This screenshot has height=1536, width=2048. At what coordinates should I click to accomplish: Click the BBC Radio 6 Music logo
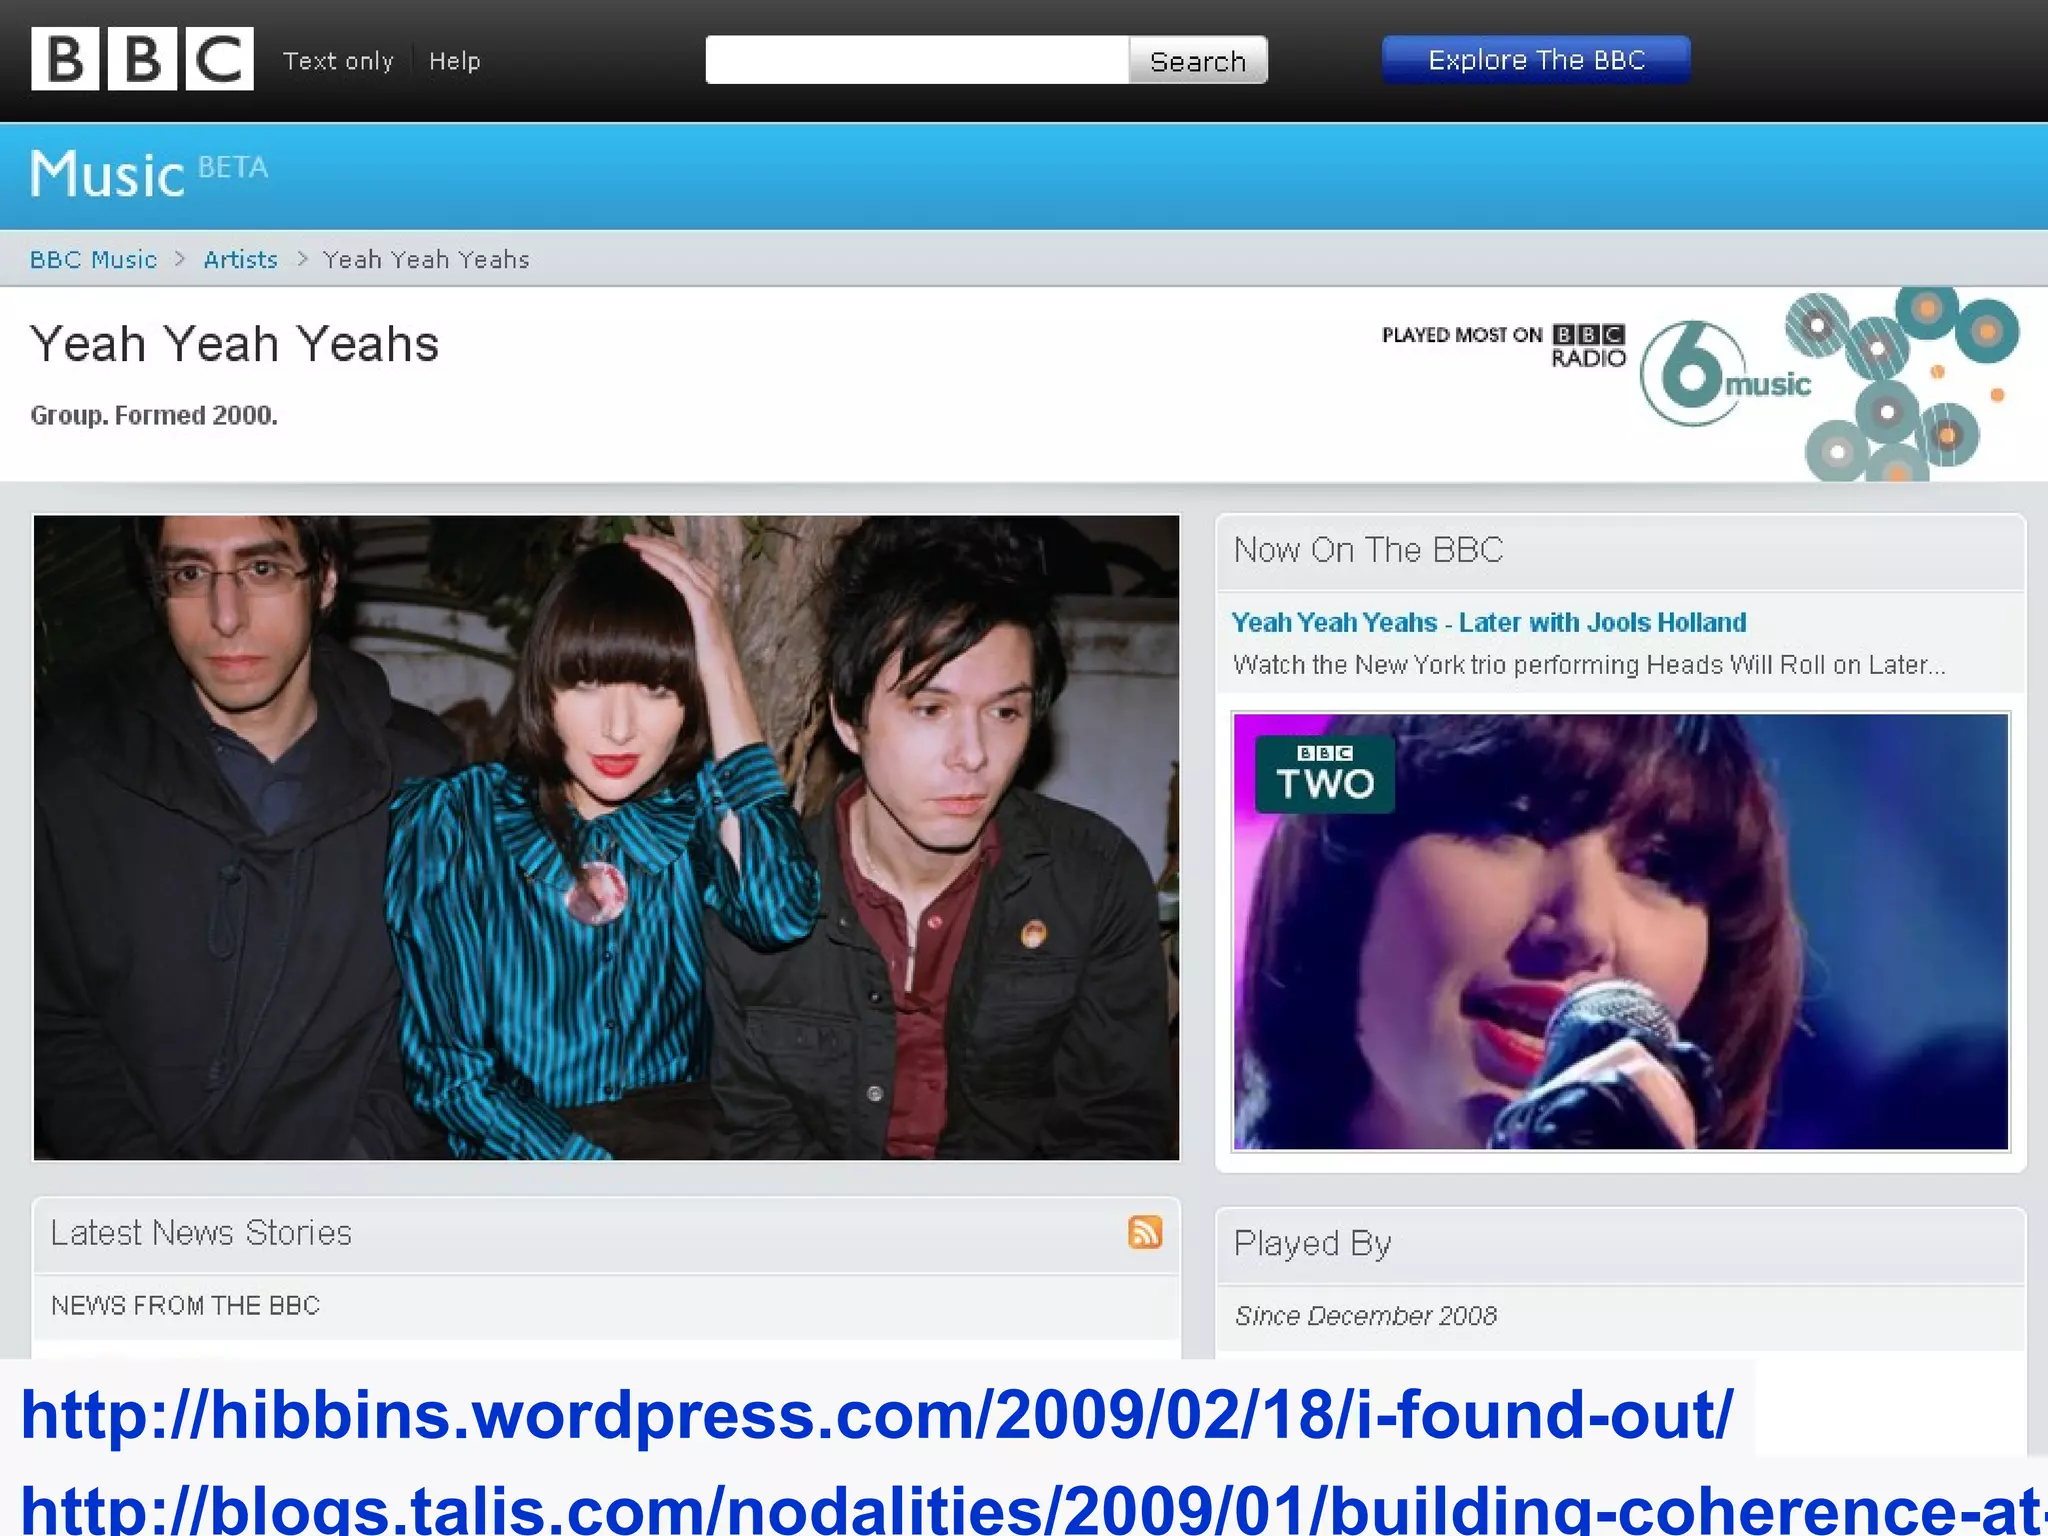(1726, 374)
